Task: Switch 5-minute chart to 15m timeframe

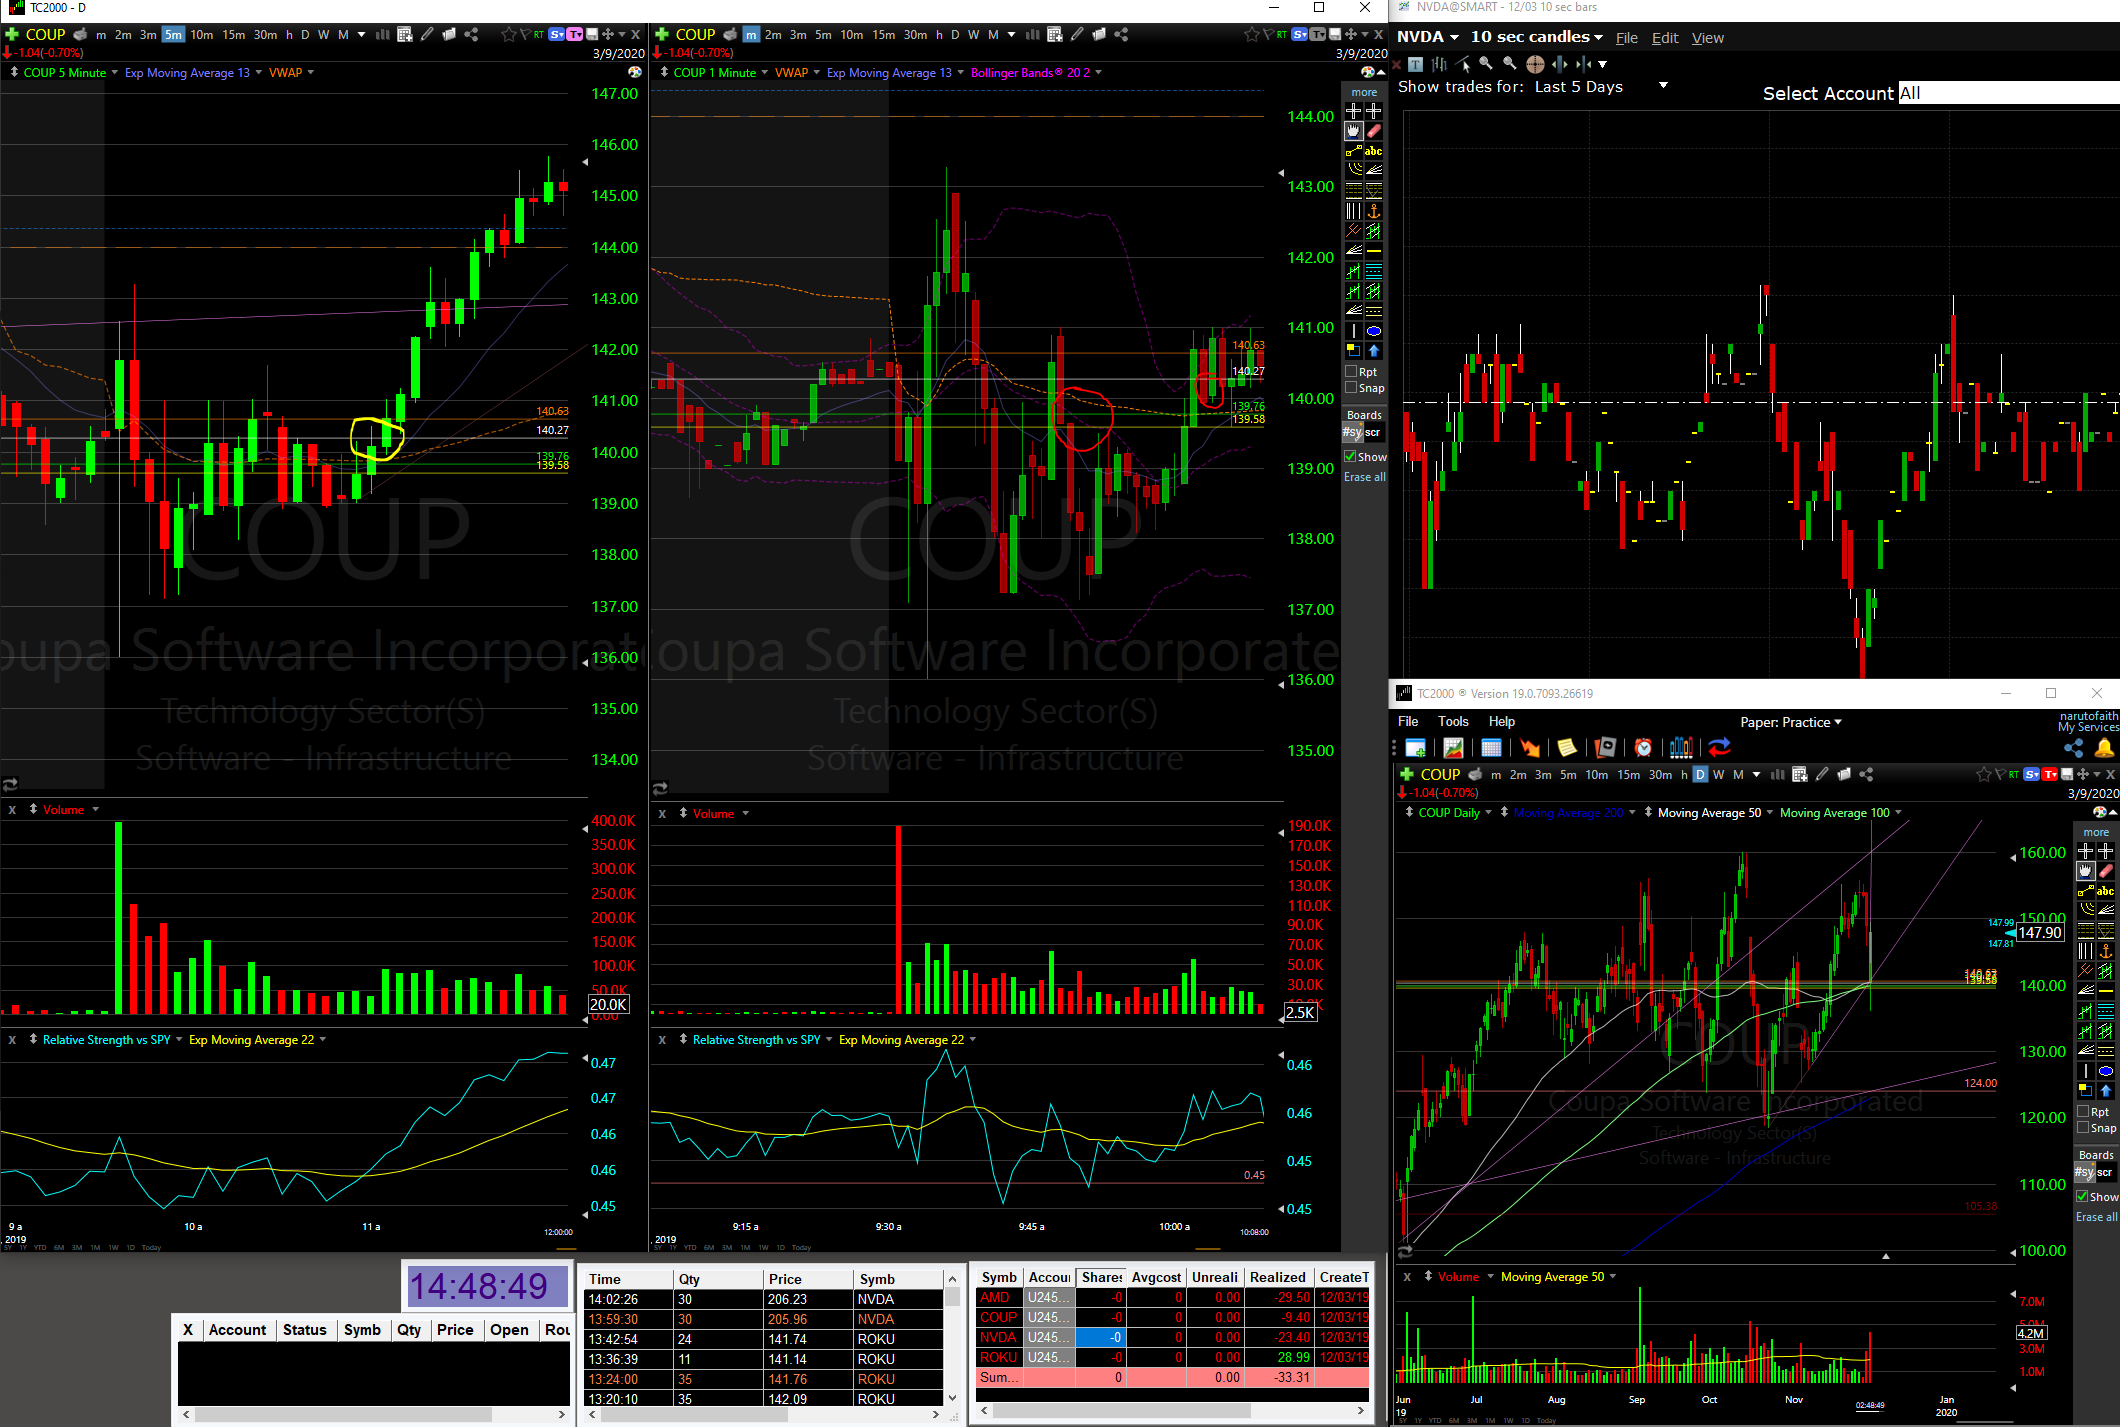Action: [x=234, y=34]
